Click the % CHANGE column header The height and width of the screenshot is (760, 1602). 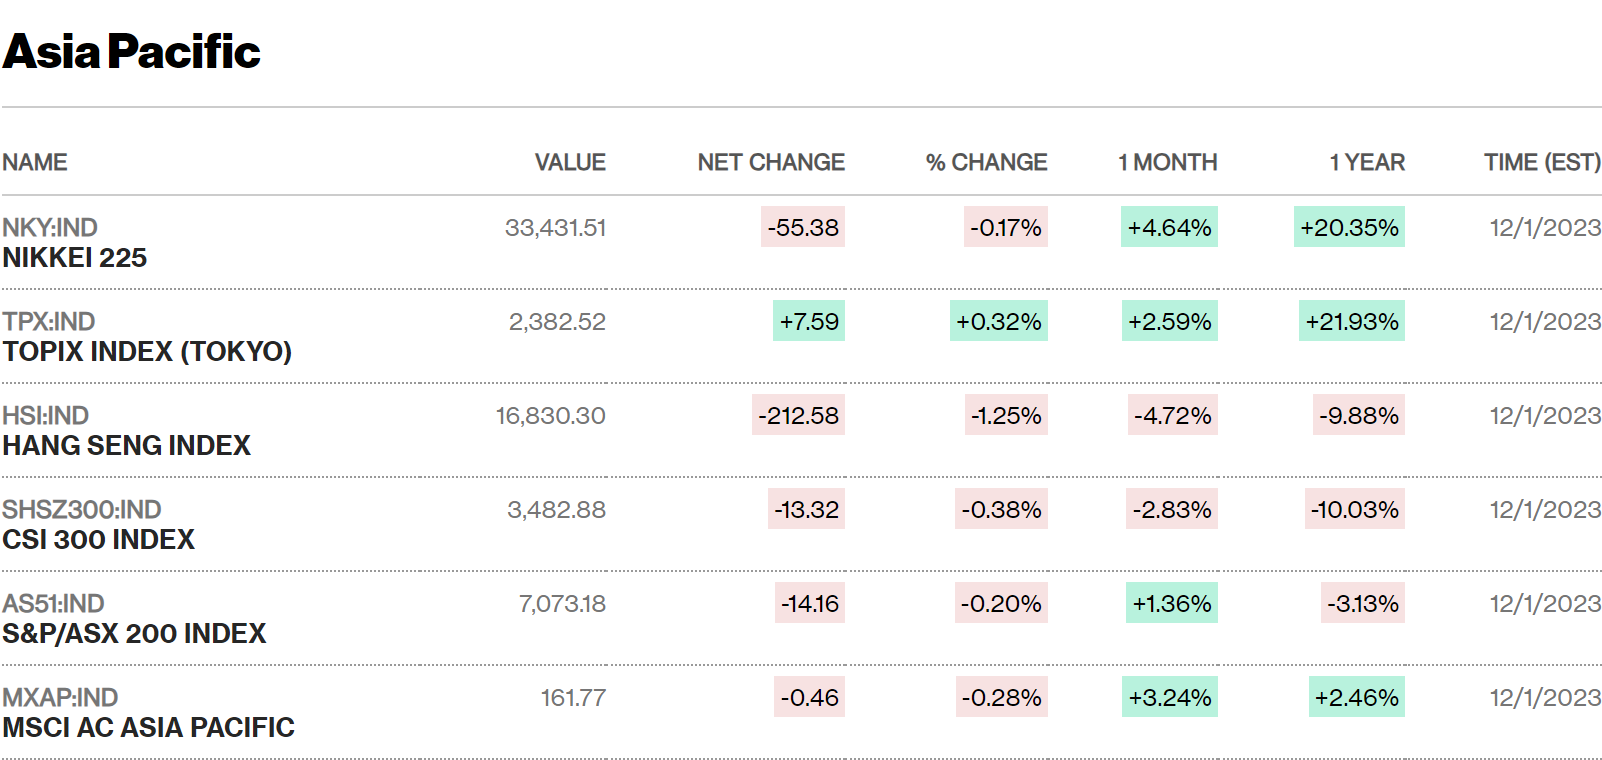(986, 162)
